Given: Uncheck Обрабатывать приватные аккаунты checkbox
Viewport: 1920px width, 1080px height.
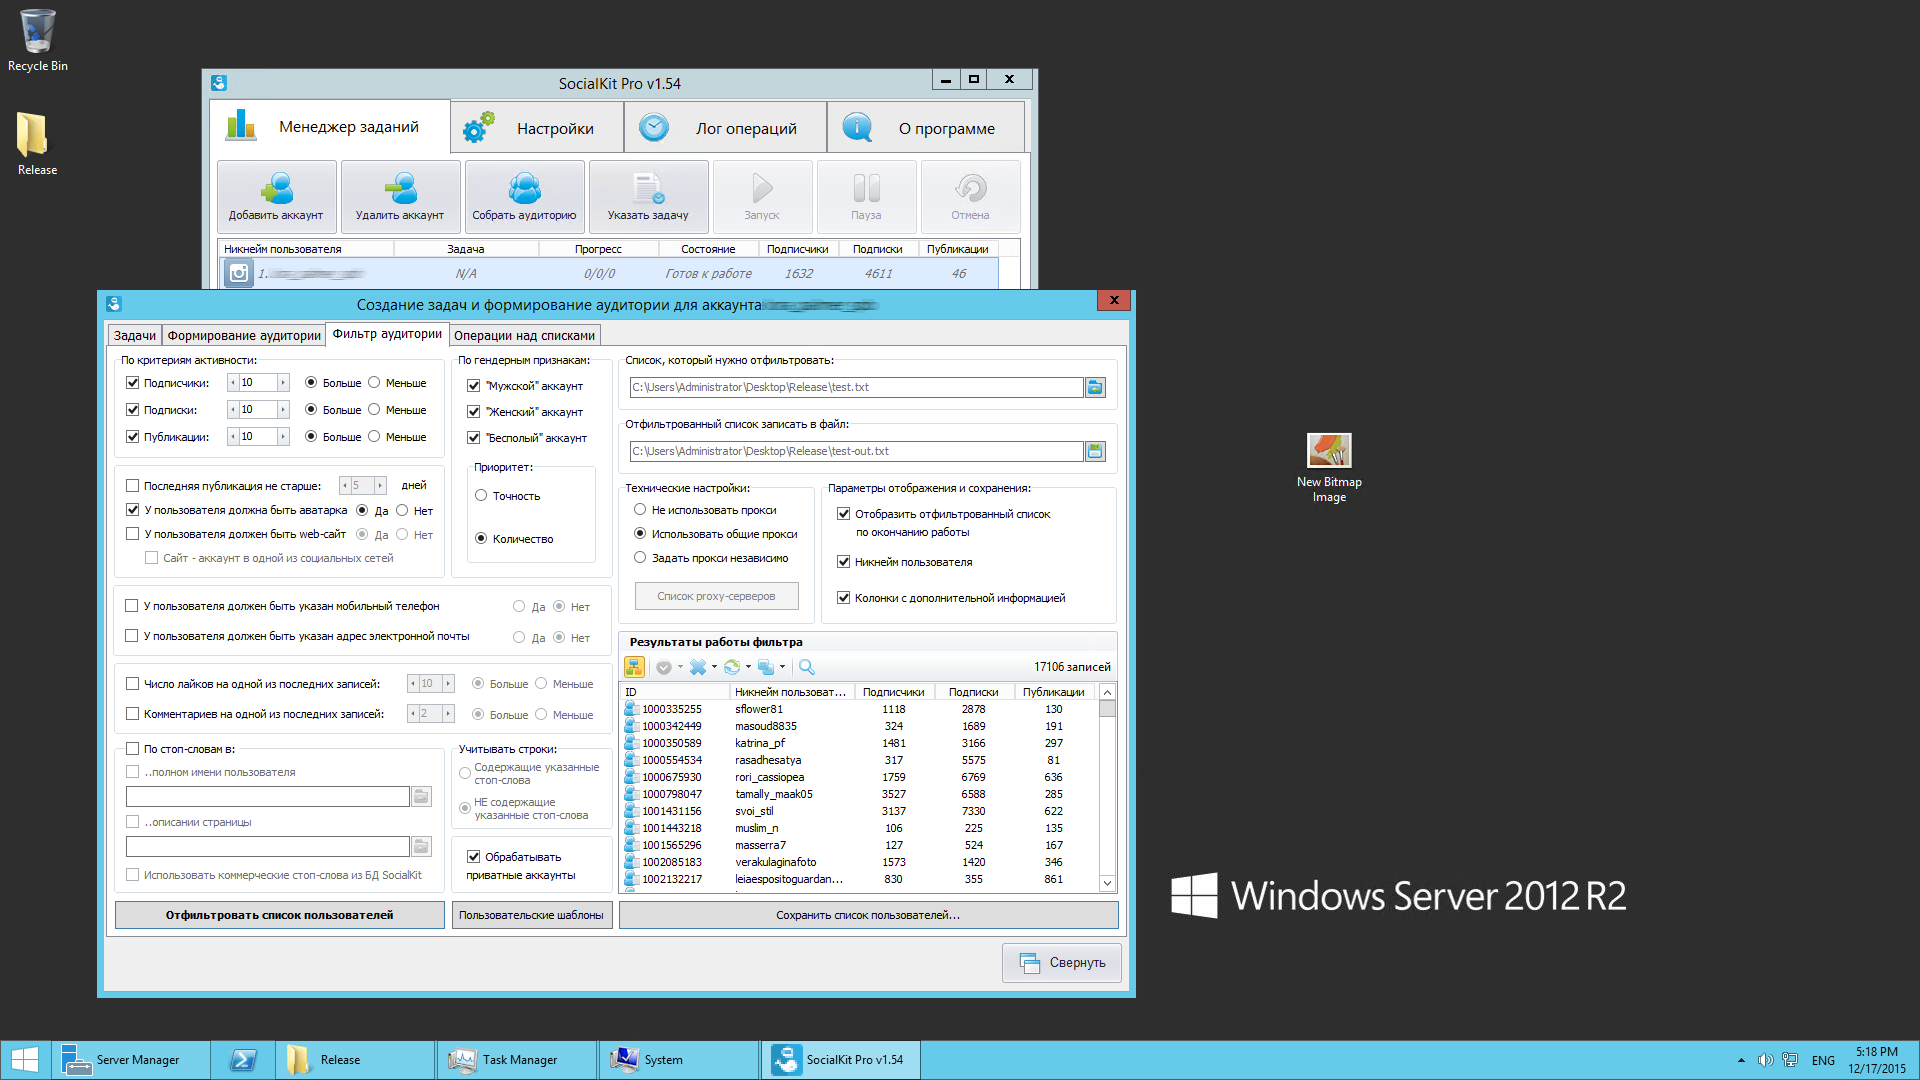Looking at the screenshot, I should [x=474, y=857].
